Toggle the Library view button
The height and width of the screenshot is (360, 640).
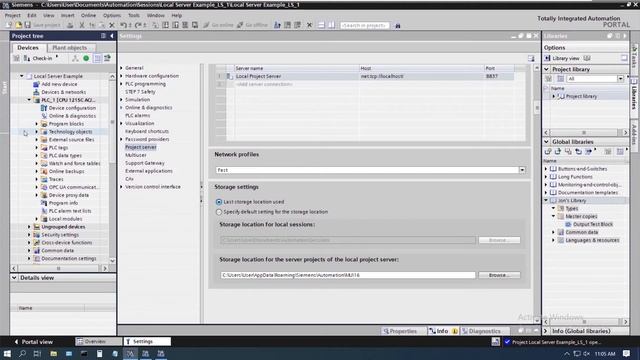(562, 58)
